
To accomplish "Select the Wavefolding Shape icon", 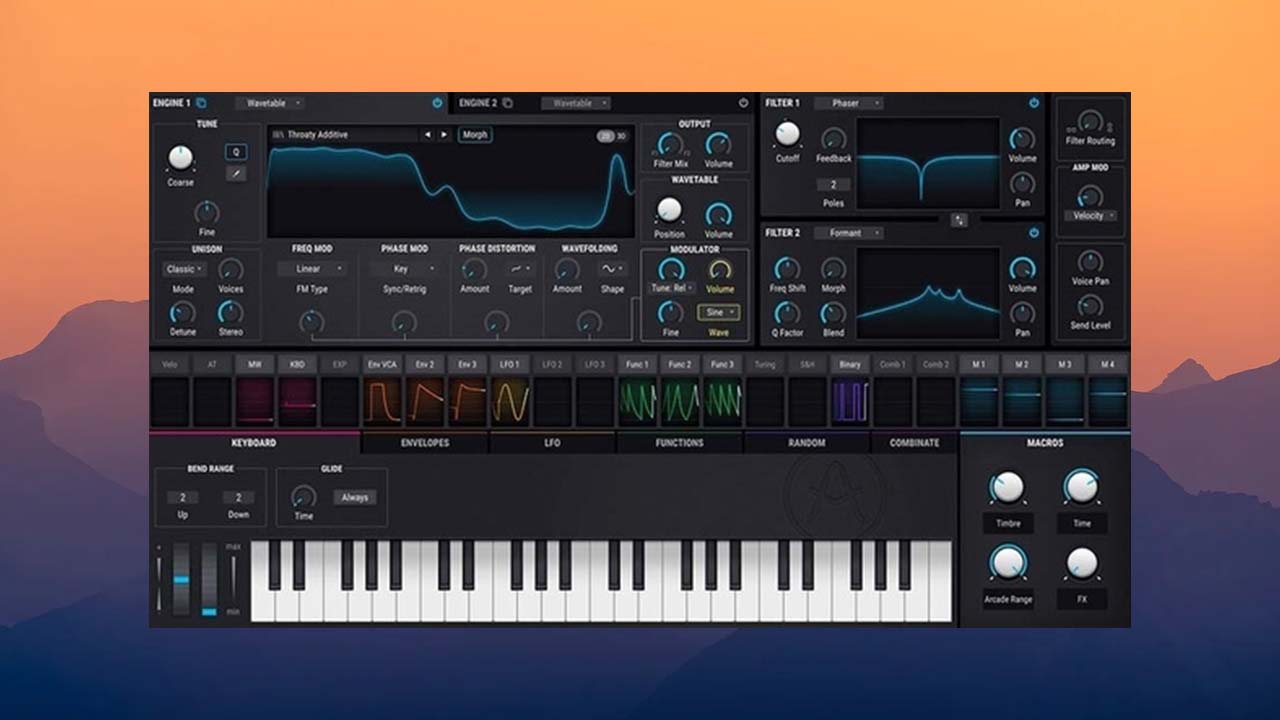I will click(x=610, y=269).
